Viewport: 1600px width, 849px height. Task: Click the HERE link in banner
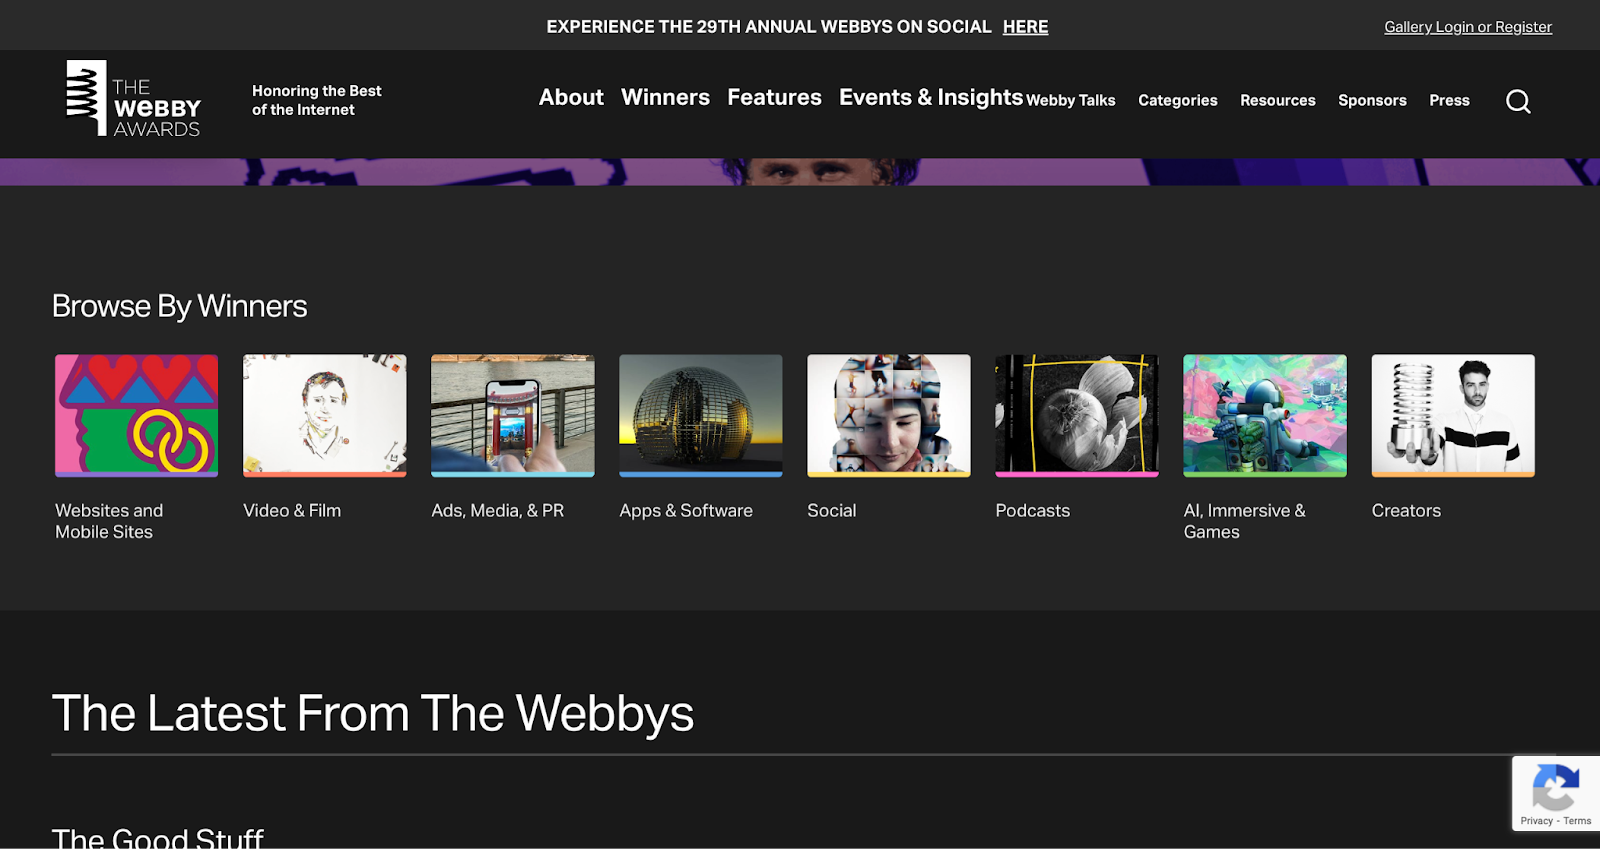click(1025, 27)
